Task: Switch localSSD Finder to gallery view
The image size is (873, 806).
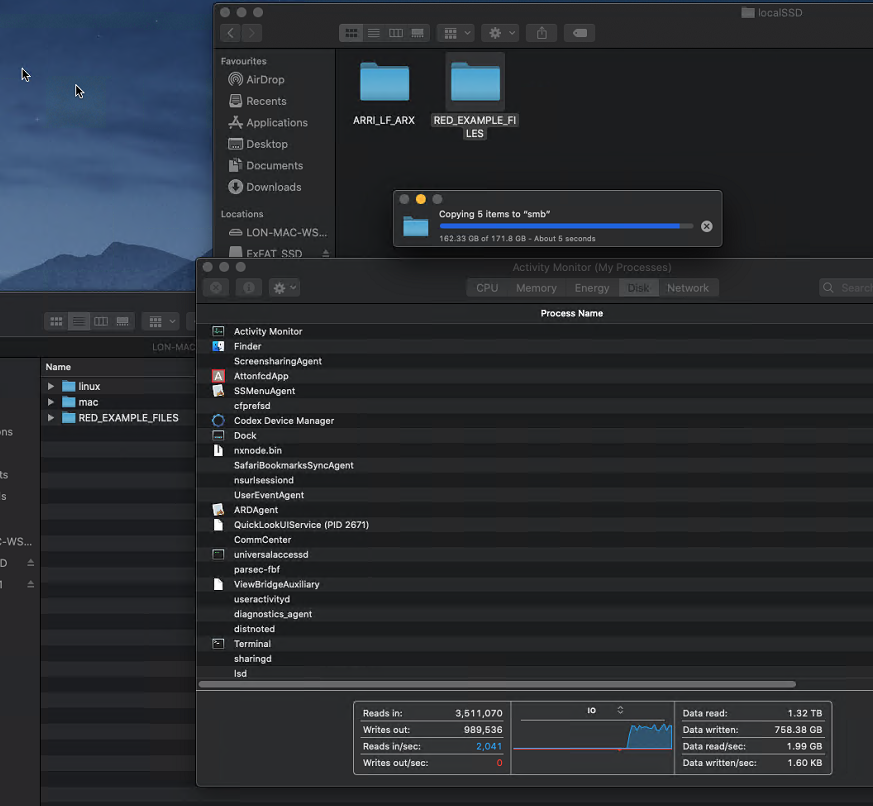Action: click(418, 33)
